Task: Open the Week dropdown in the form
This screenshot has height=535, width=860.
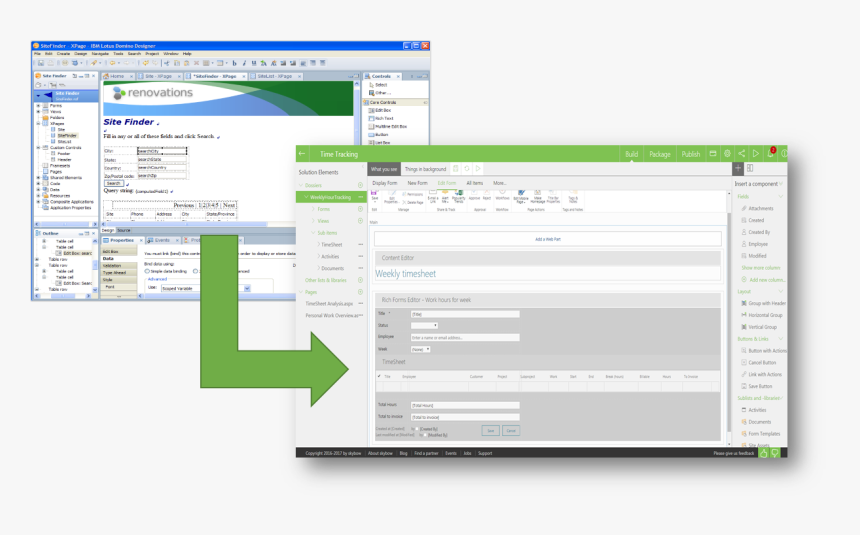Action: (421, 349)
